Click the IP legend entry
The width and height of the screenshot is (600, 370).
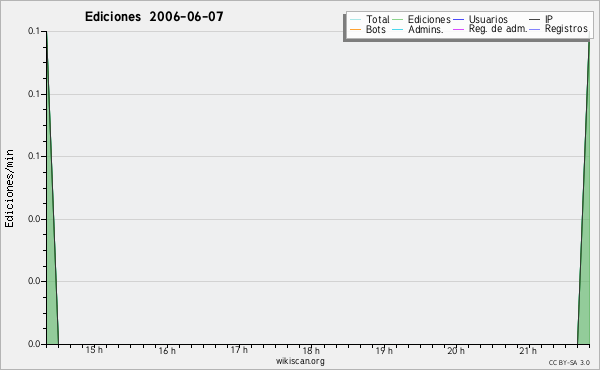[x=541, y=19]
